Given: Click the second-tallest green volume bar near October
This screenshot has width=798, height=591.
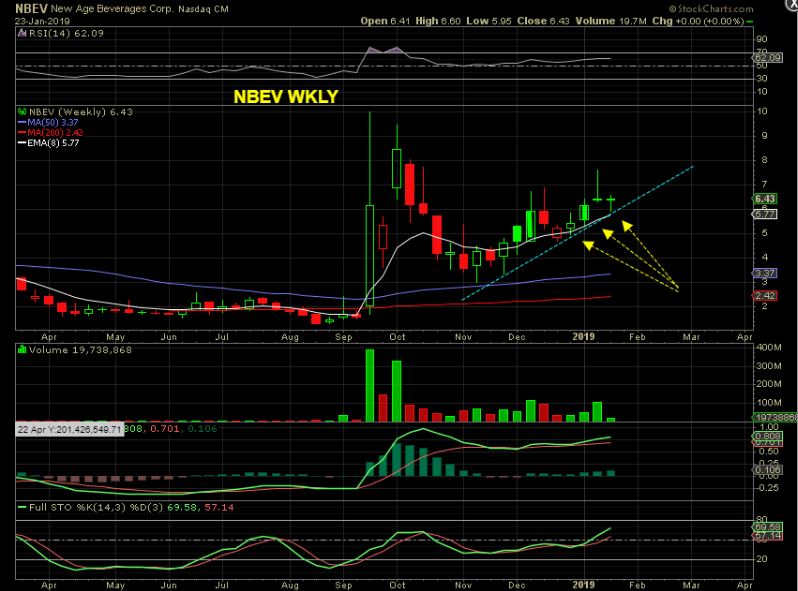Looking at the screenshot, I should (396, 391).
